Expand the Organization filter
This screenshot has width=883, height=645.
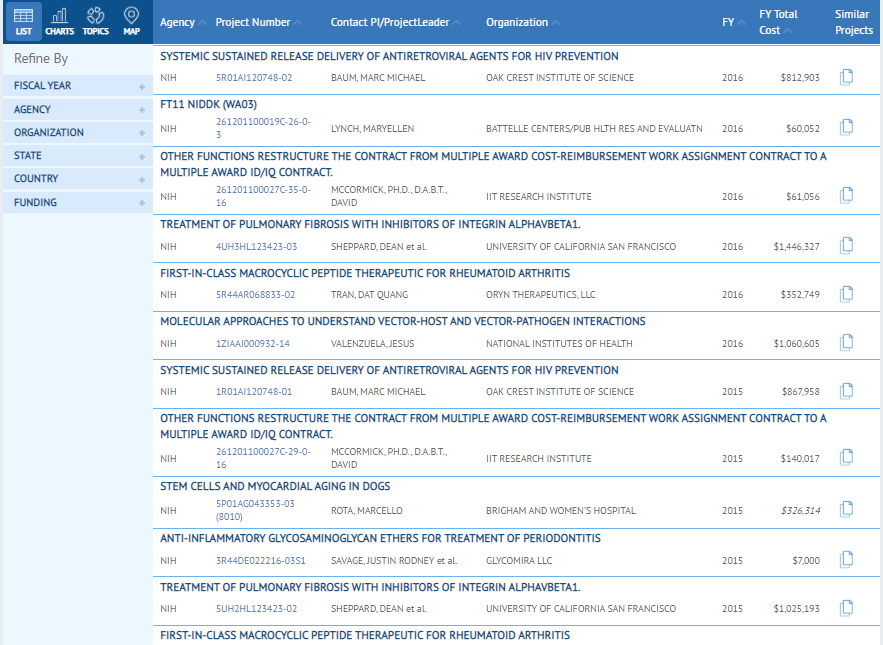tap(78, 132)
